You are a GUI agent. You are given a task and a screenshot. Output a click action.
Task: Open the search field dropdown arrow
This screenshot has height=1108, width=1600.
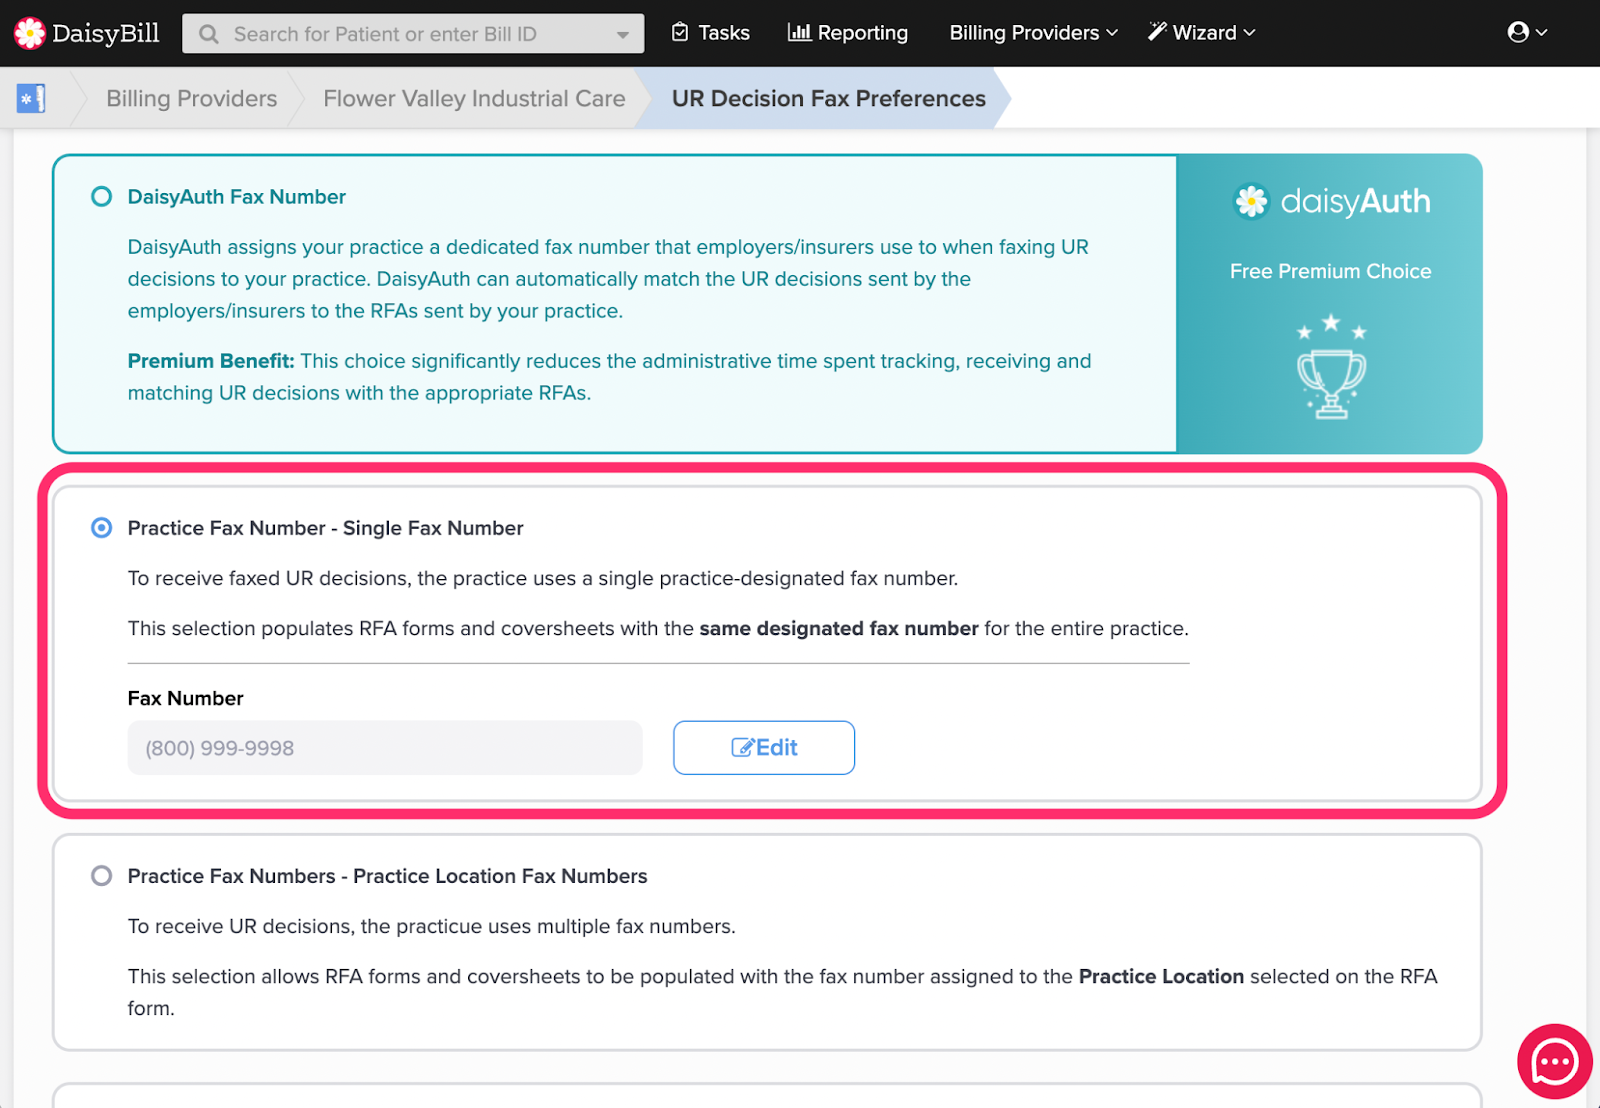point(623,35)
